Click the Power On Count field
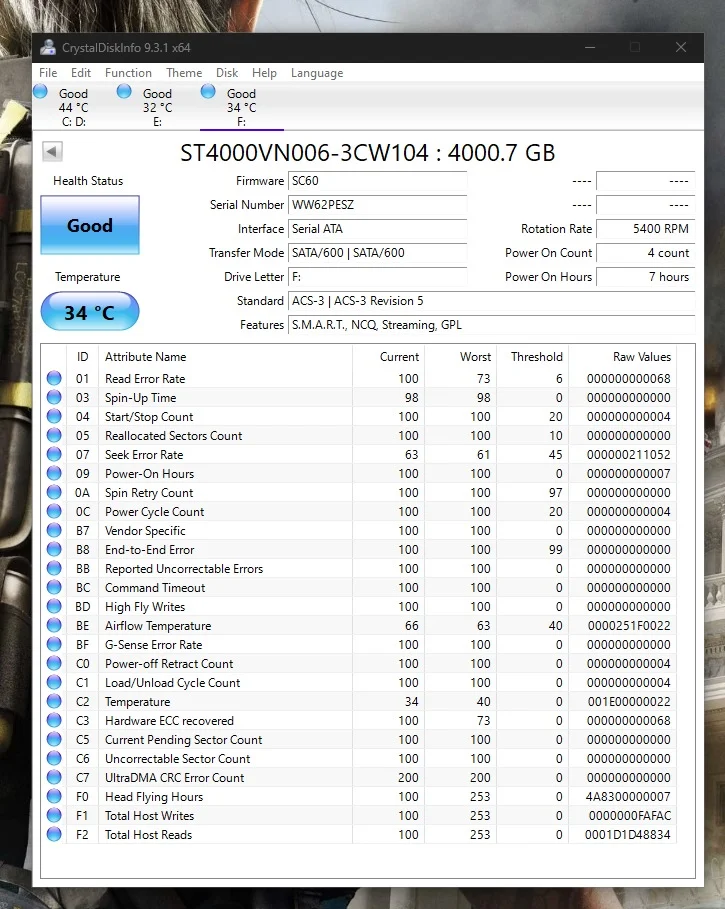The height and width of the screenshot is (909, 725). pyautogui.click(x=645, y=253)
